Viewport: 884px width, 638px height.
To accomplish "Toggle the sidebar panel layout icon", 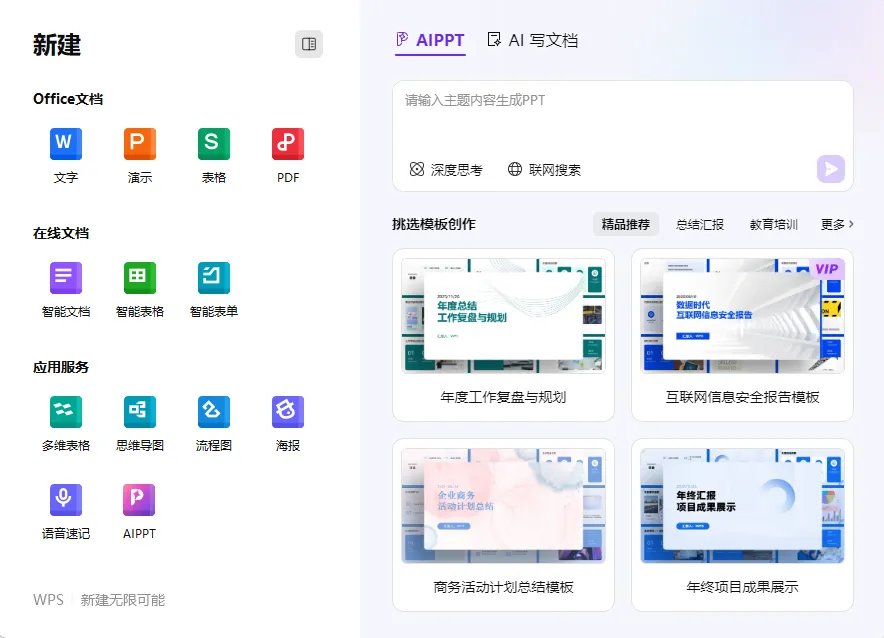I will pyautogui.click(x=309, y=44).
